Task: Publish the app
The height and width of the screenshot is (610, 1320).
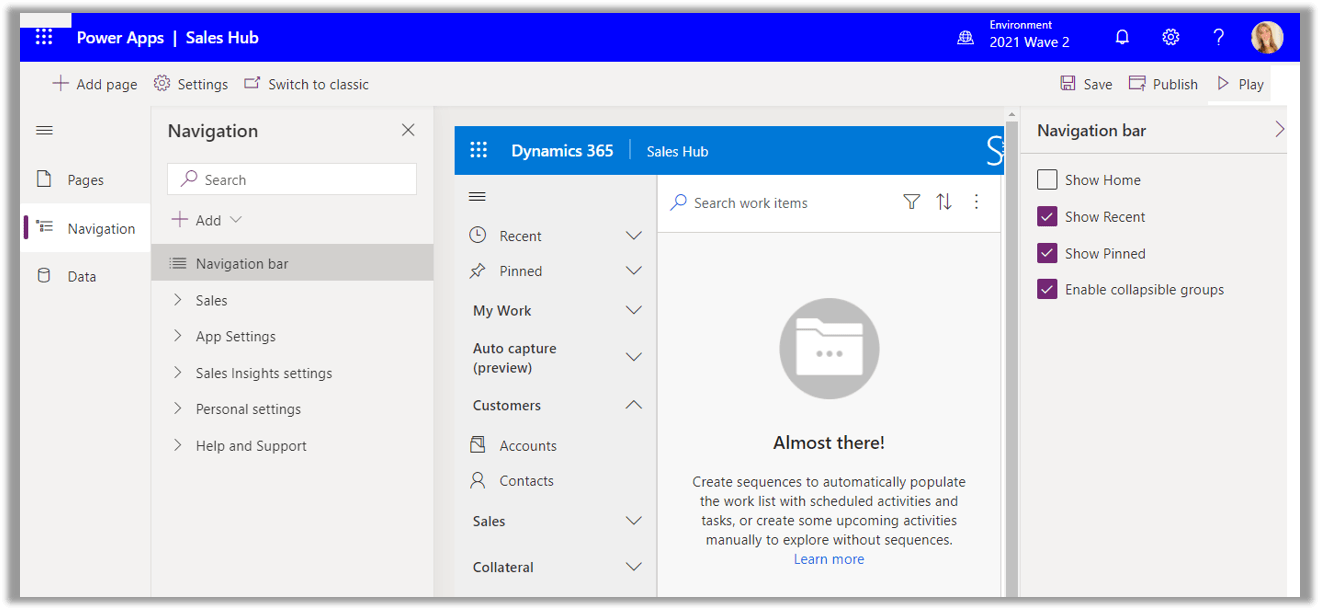Action: (1163, 84)
